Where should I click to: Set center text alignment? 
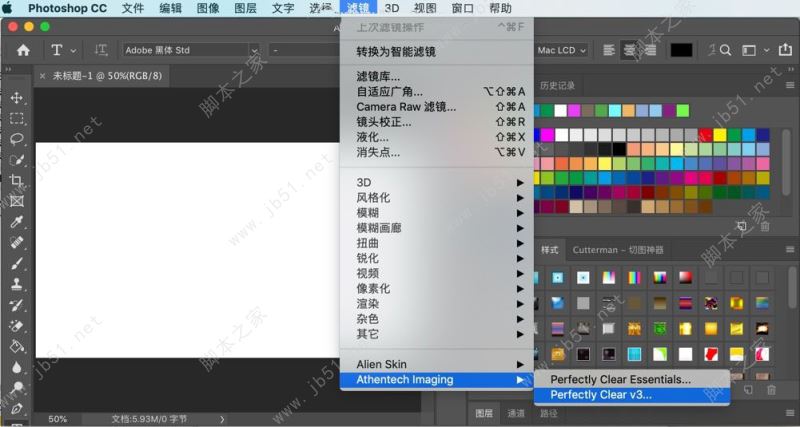(630, 50)
